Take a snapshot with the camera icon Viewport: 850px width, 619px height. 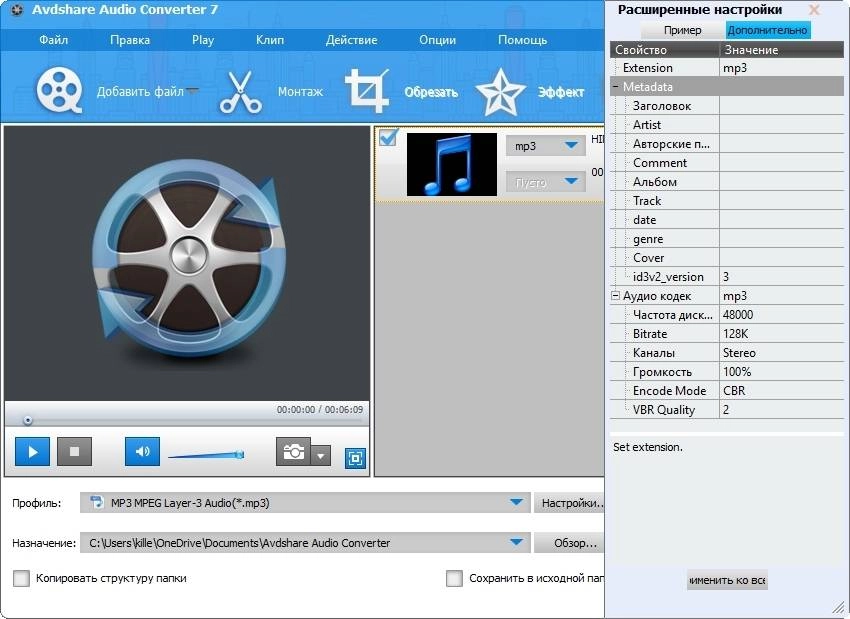tap(293, 451)
